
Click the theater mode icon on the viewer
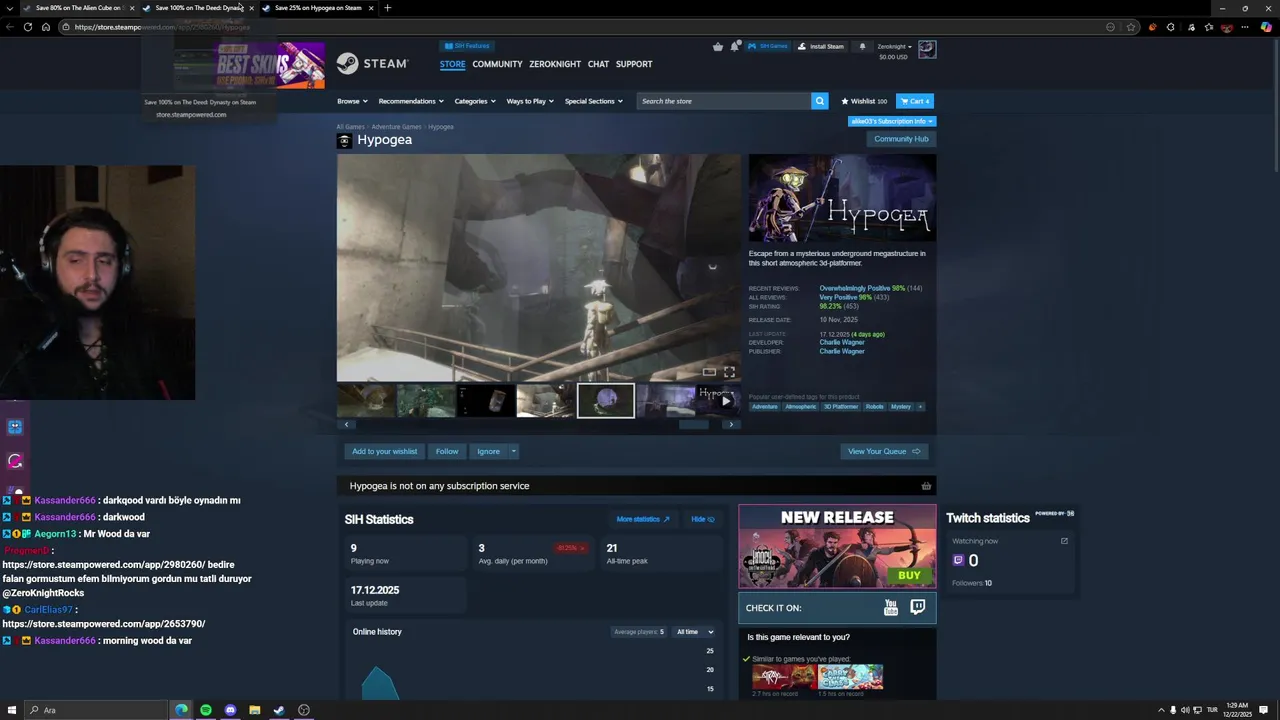709,372
